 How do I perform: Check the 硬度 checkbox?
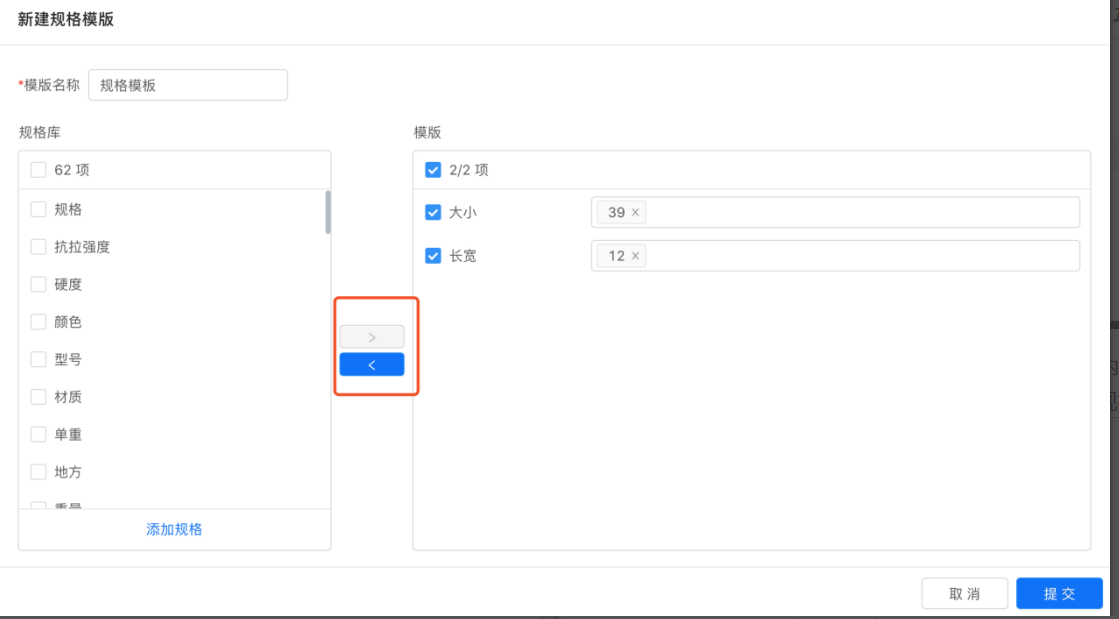coord(39,284)
